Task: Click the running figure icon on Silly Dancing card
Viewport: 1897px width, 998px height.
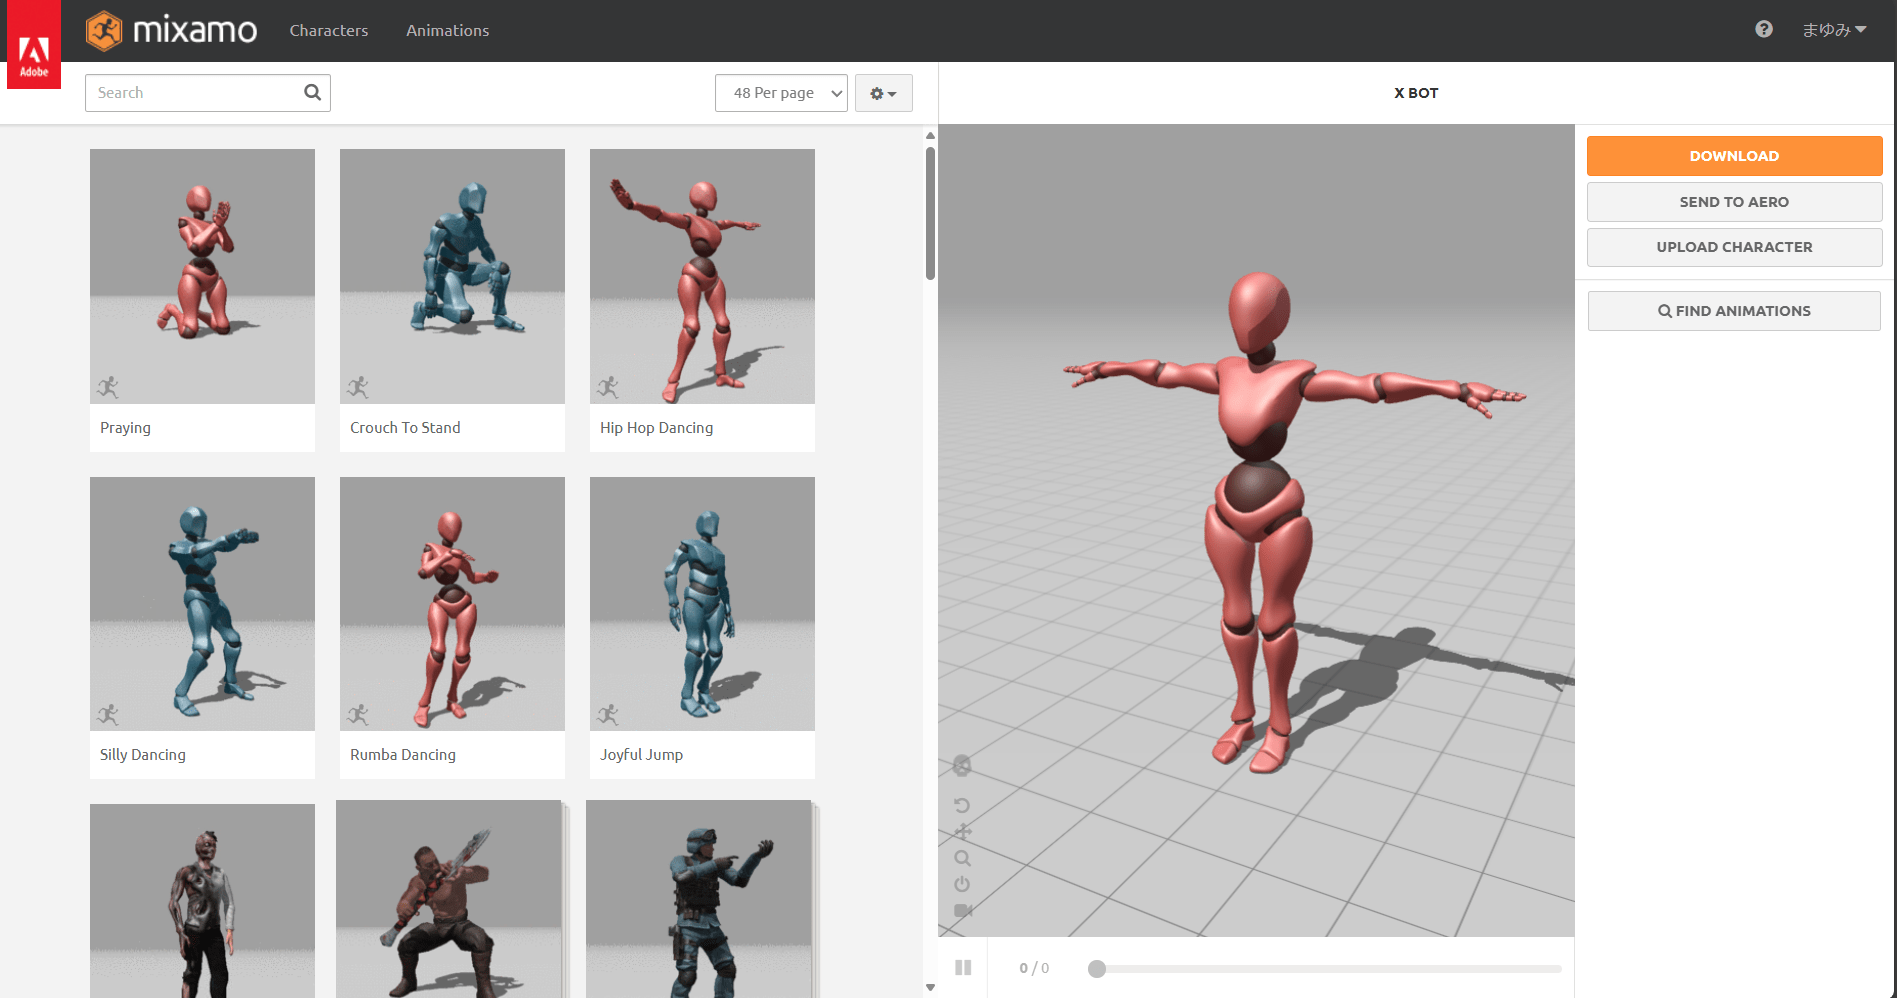Action: coord(108,714)
